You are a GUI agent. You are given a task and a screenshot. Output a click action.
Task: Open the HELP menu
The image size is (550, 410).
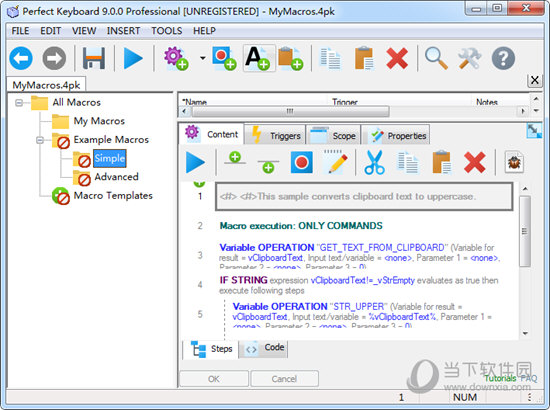pos(204,31)
